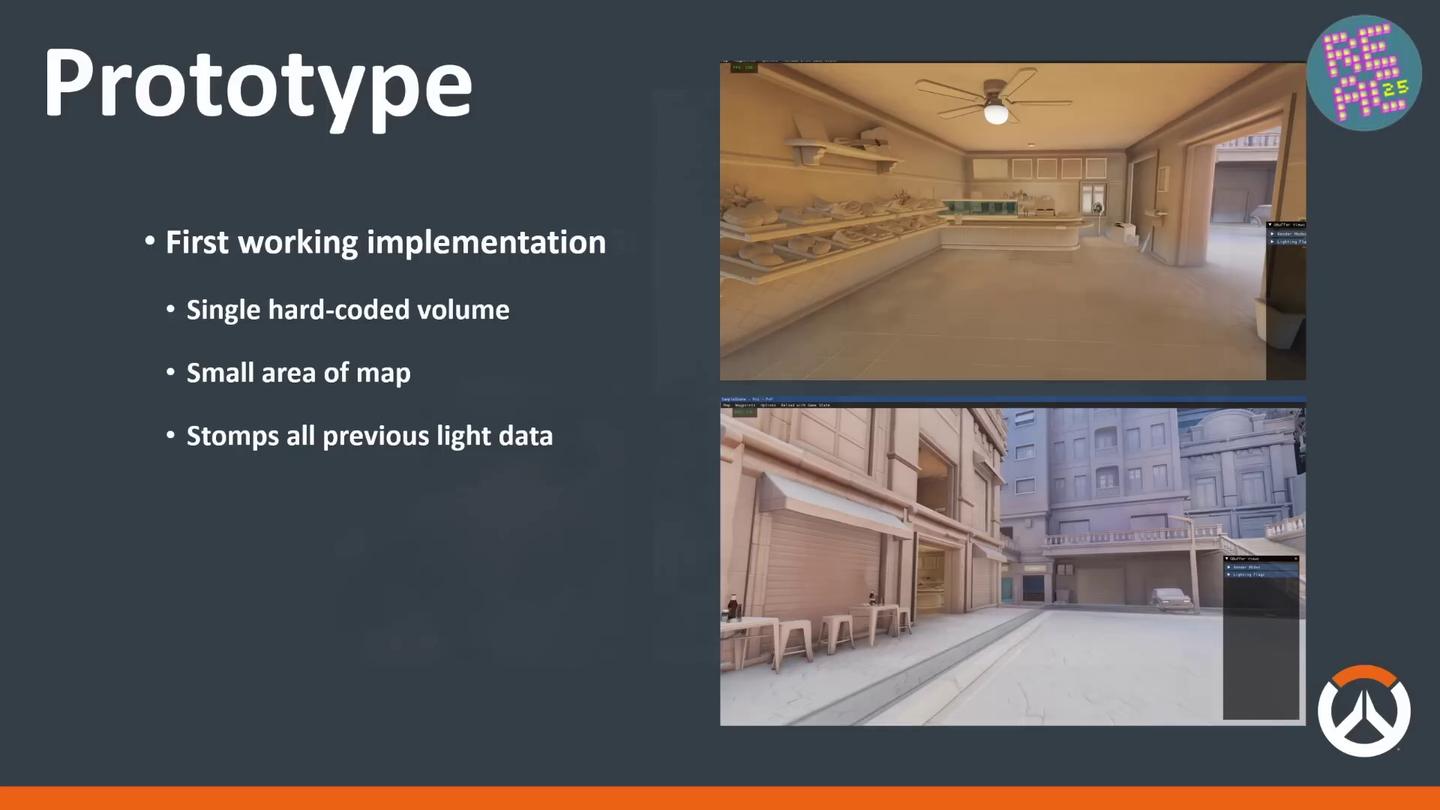Expand Lighting Flags in the upper screenshot's panel
This screenshot has width=1440, height=810.
click(1287, 242)
